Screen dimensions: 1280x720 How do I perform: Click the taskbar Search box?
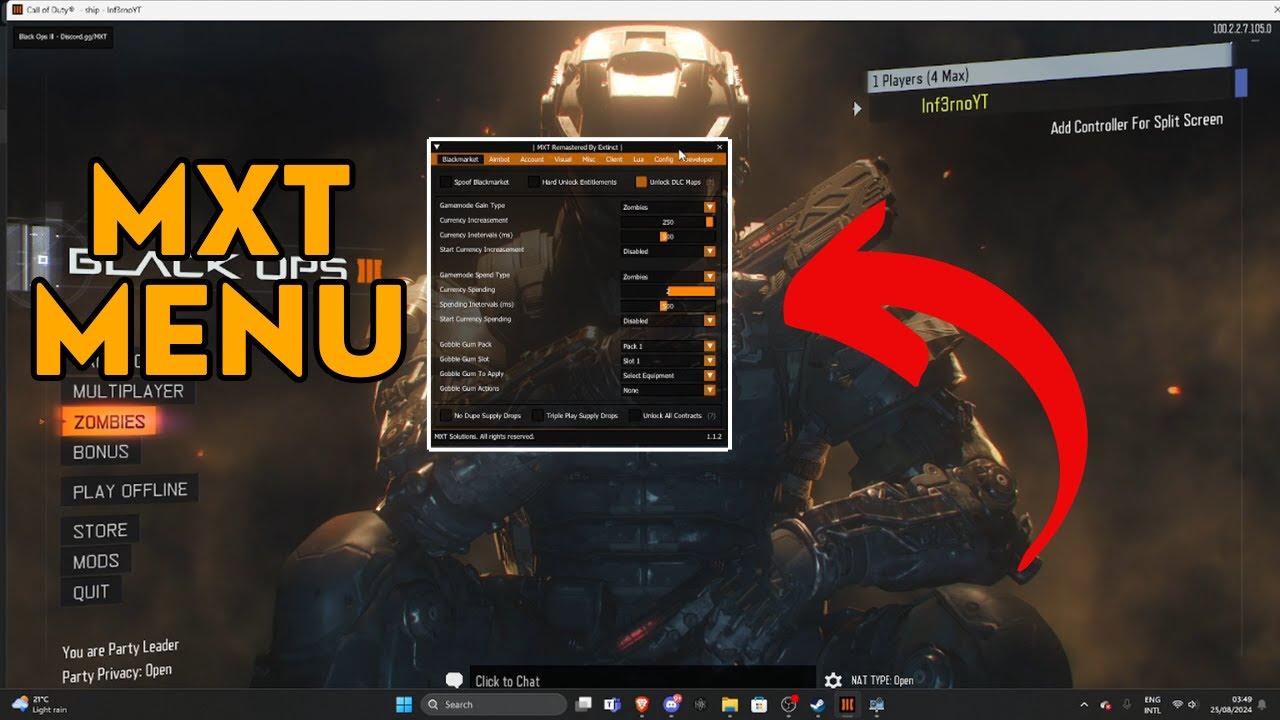tap(494, 704)
